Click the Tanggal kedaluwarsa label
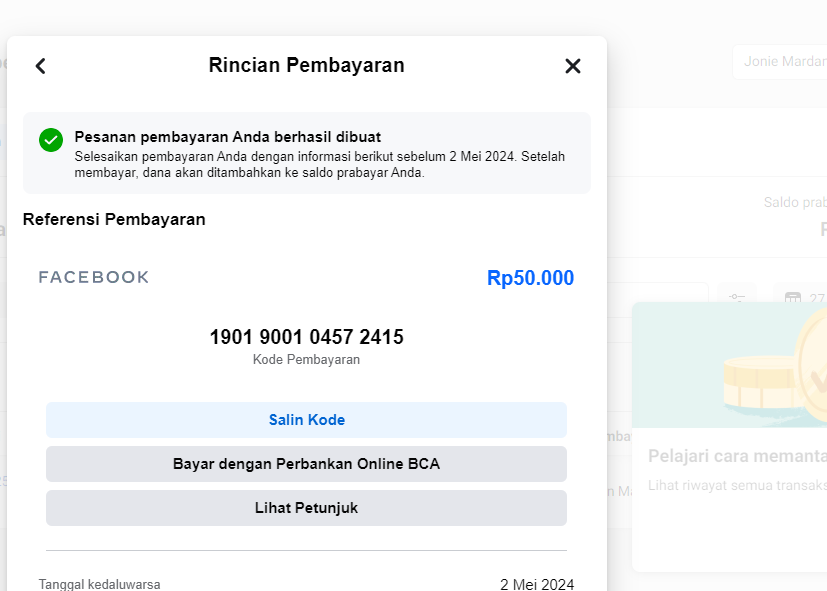The width and height of the screenshot is (827, 591). [x=99, y=584]
